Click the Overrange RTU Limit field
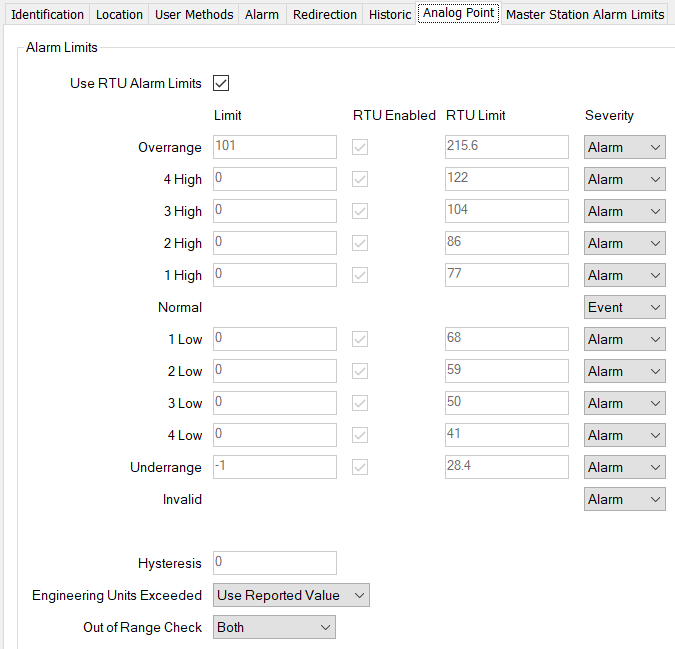The height and width of the screenshot is (649, 675). point(506,147)
